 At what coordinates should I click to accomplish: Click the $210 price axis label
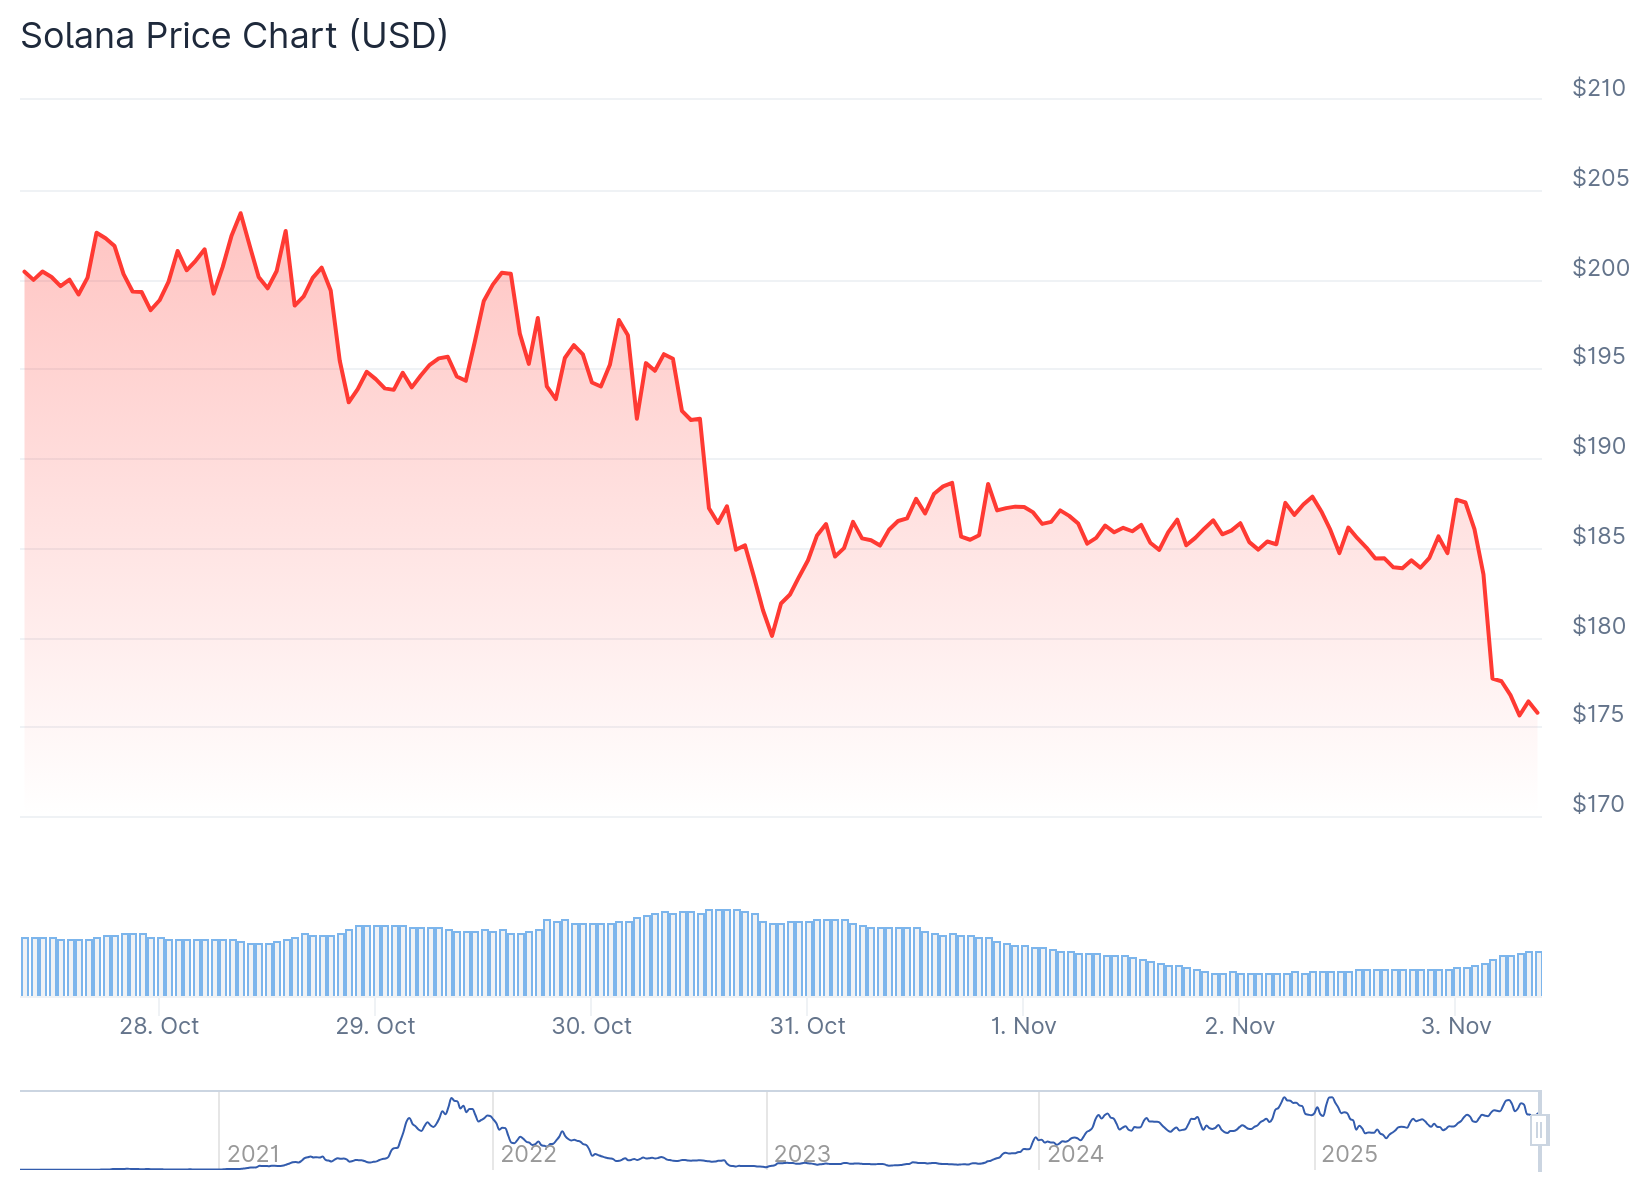click(x=1599, y=88)
